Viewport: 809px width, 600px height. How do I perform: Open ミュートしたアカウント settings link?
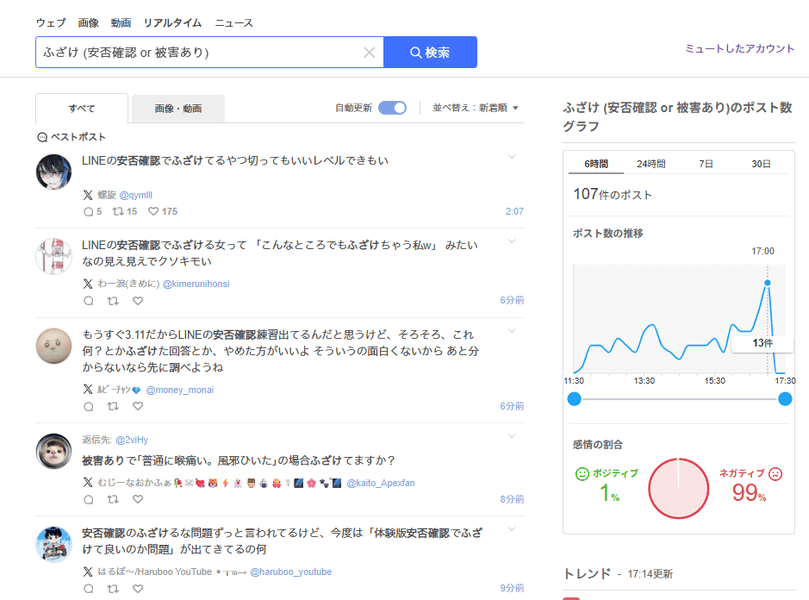pos(741,46)
